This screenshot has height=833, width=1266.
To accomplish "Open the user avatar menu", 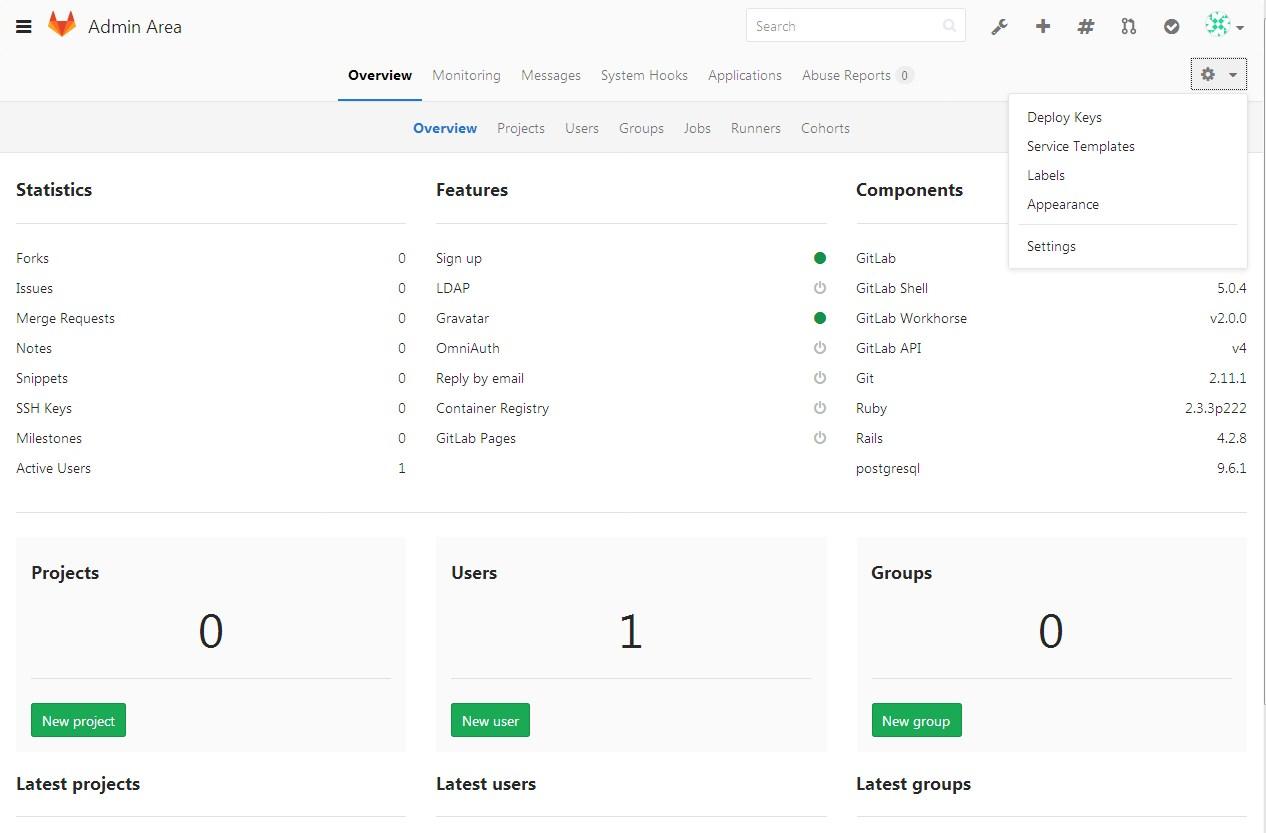I will (1224, 26).
